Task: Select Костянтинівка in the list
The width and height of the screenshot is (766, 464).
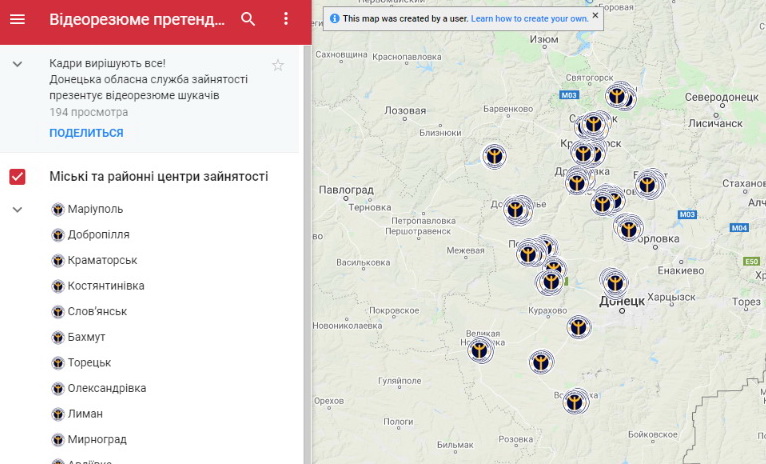Action: pyautogui.click(x=106, y=286)
